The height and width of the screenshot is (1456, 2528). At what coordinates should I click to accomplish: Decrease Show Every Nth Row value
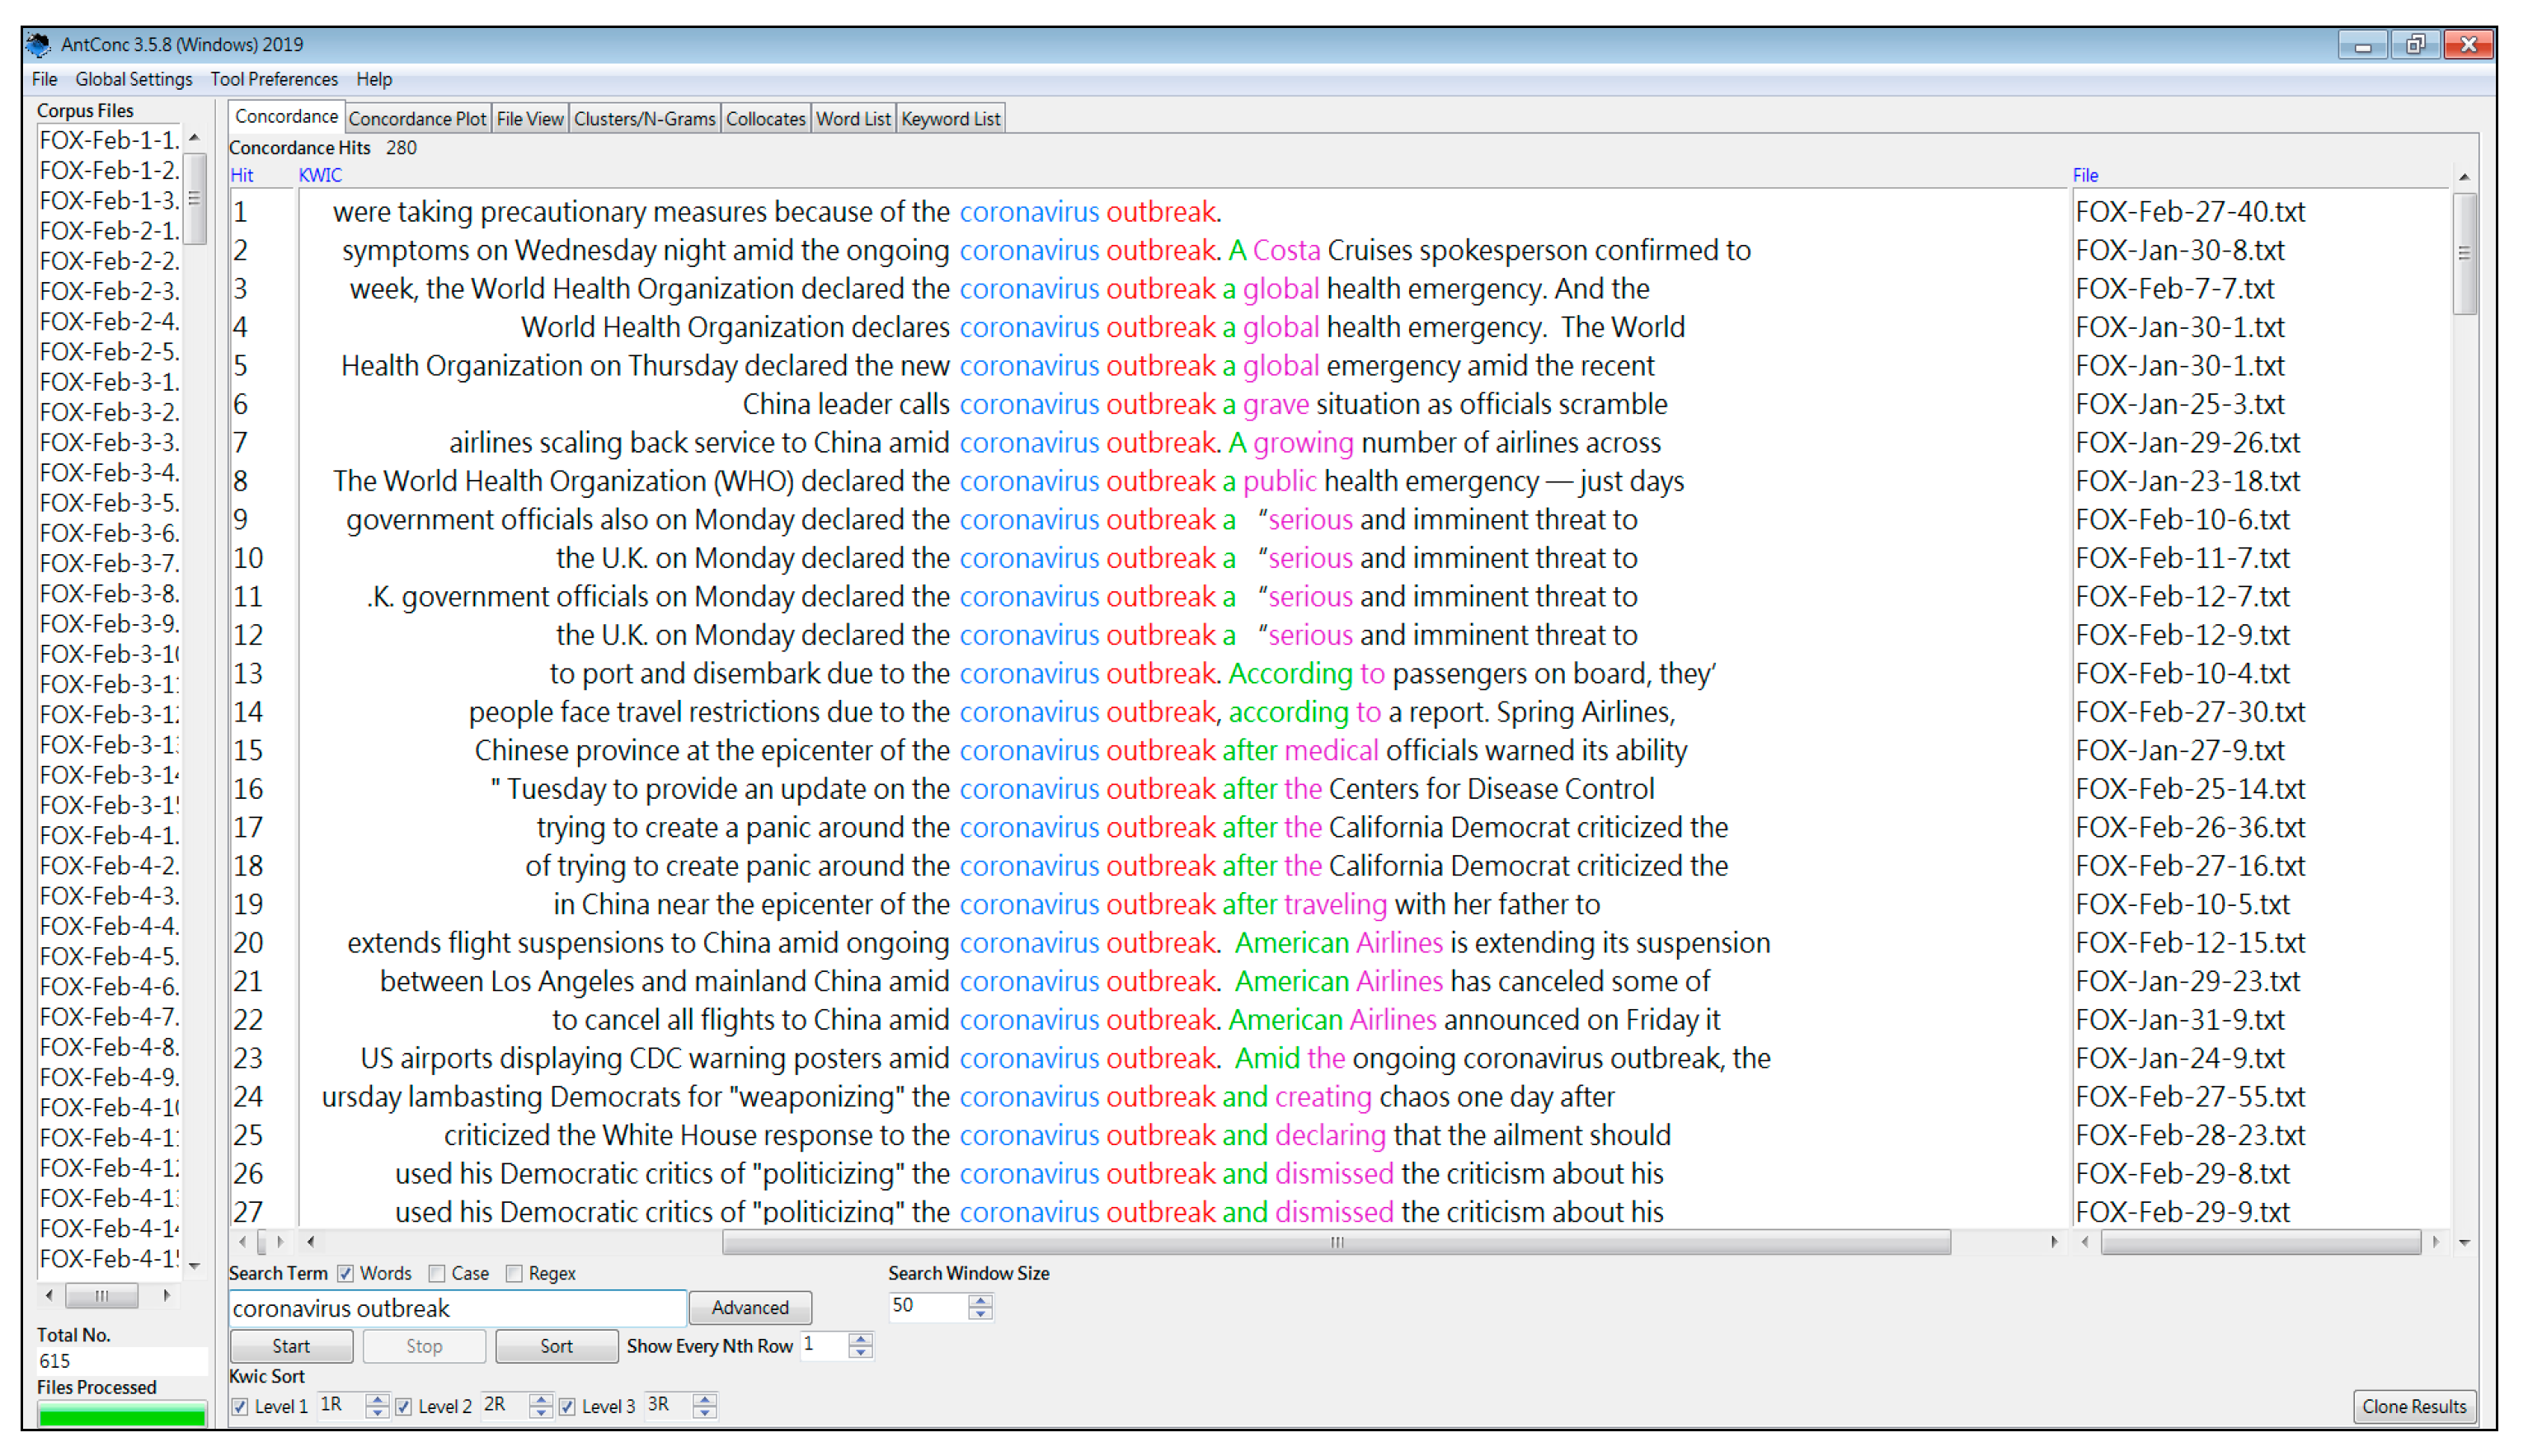(860, 1353)
